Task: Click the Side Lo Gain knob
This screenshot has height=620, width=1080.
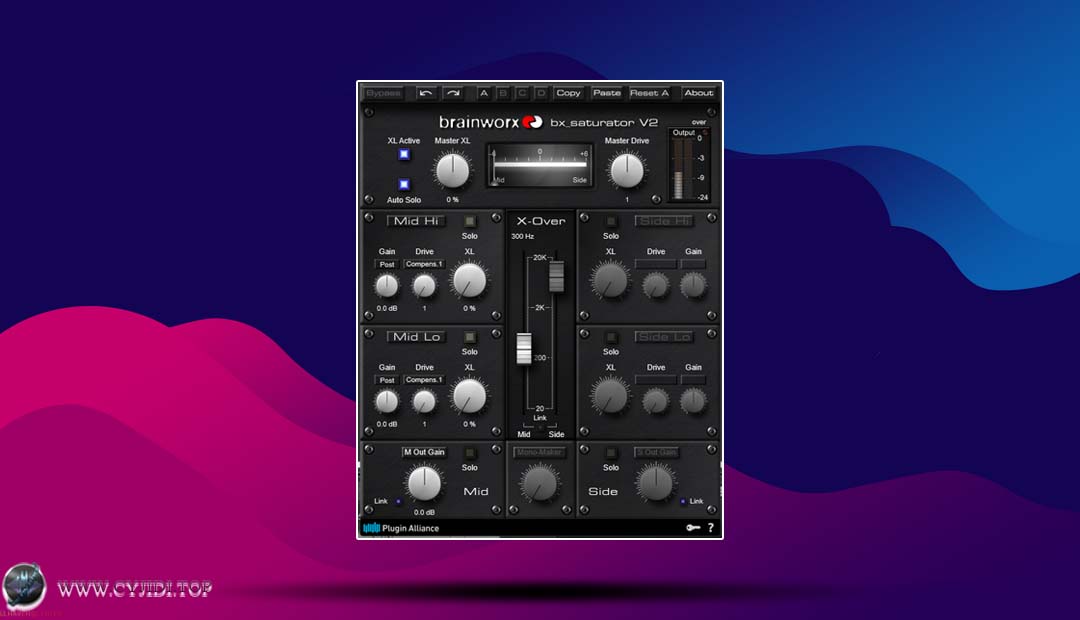Action: click(x=693, y=401)
